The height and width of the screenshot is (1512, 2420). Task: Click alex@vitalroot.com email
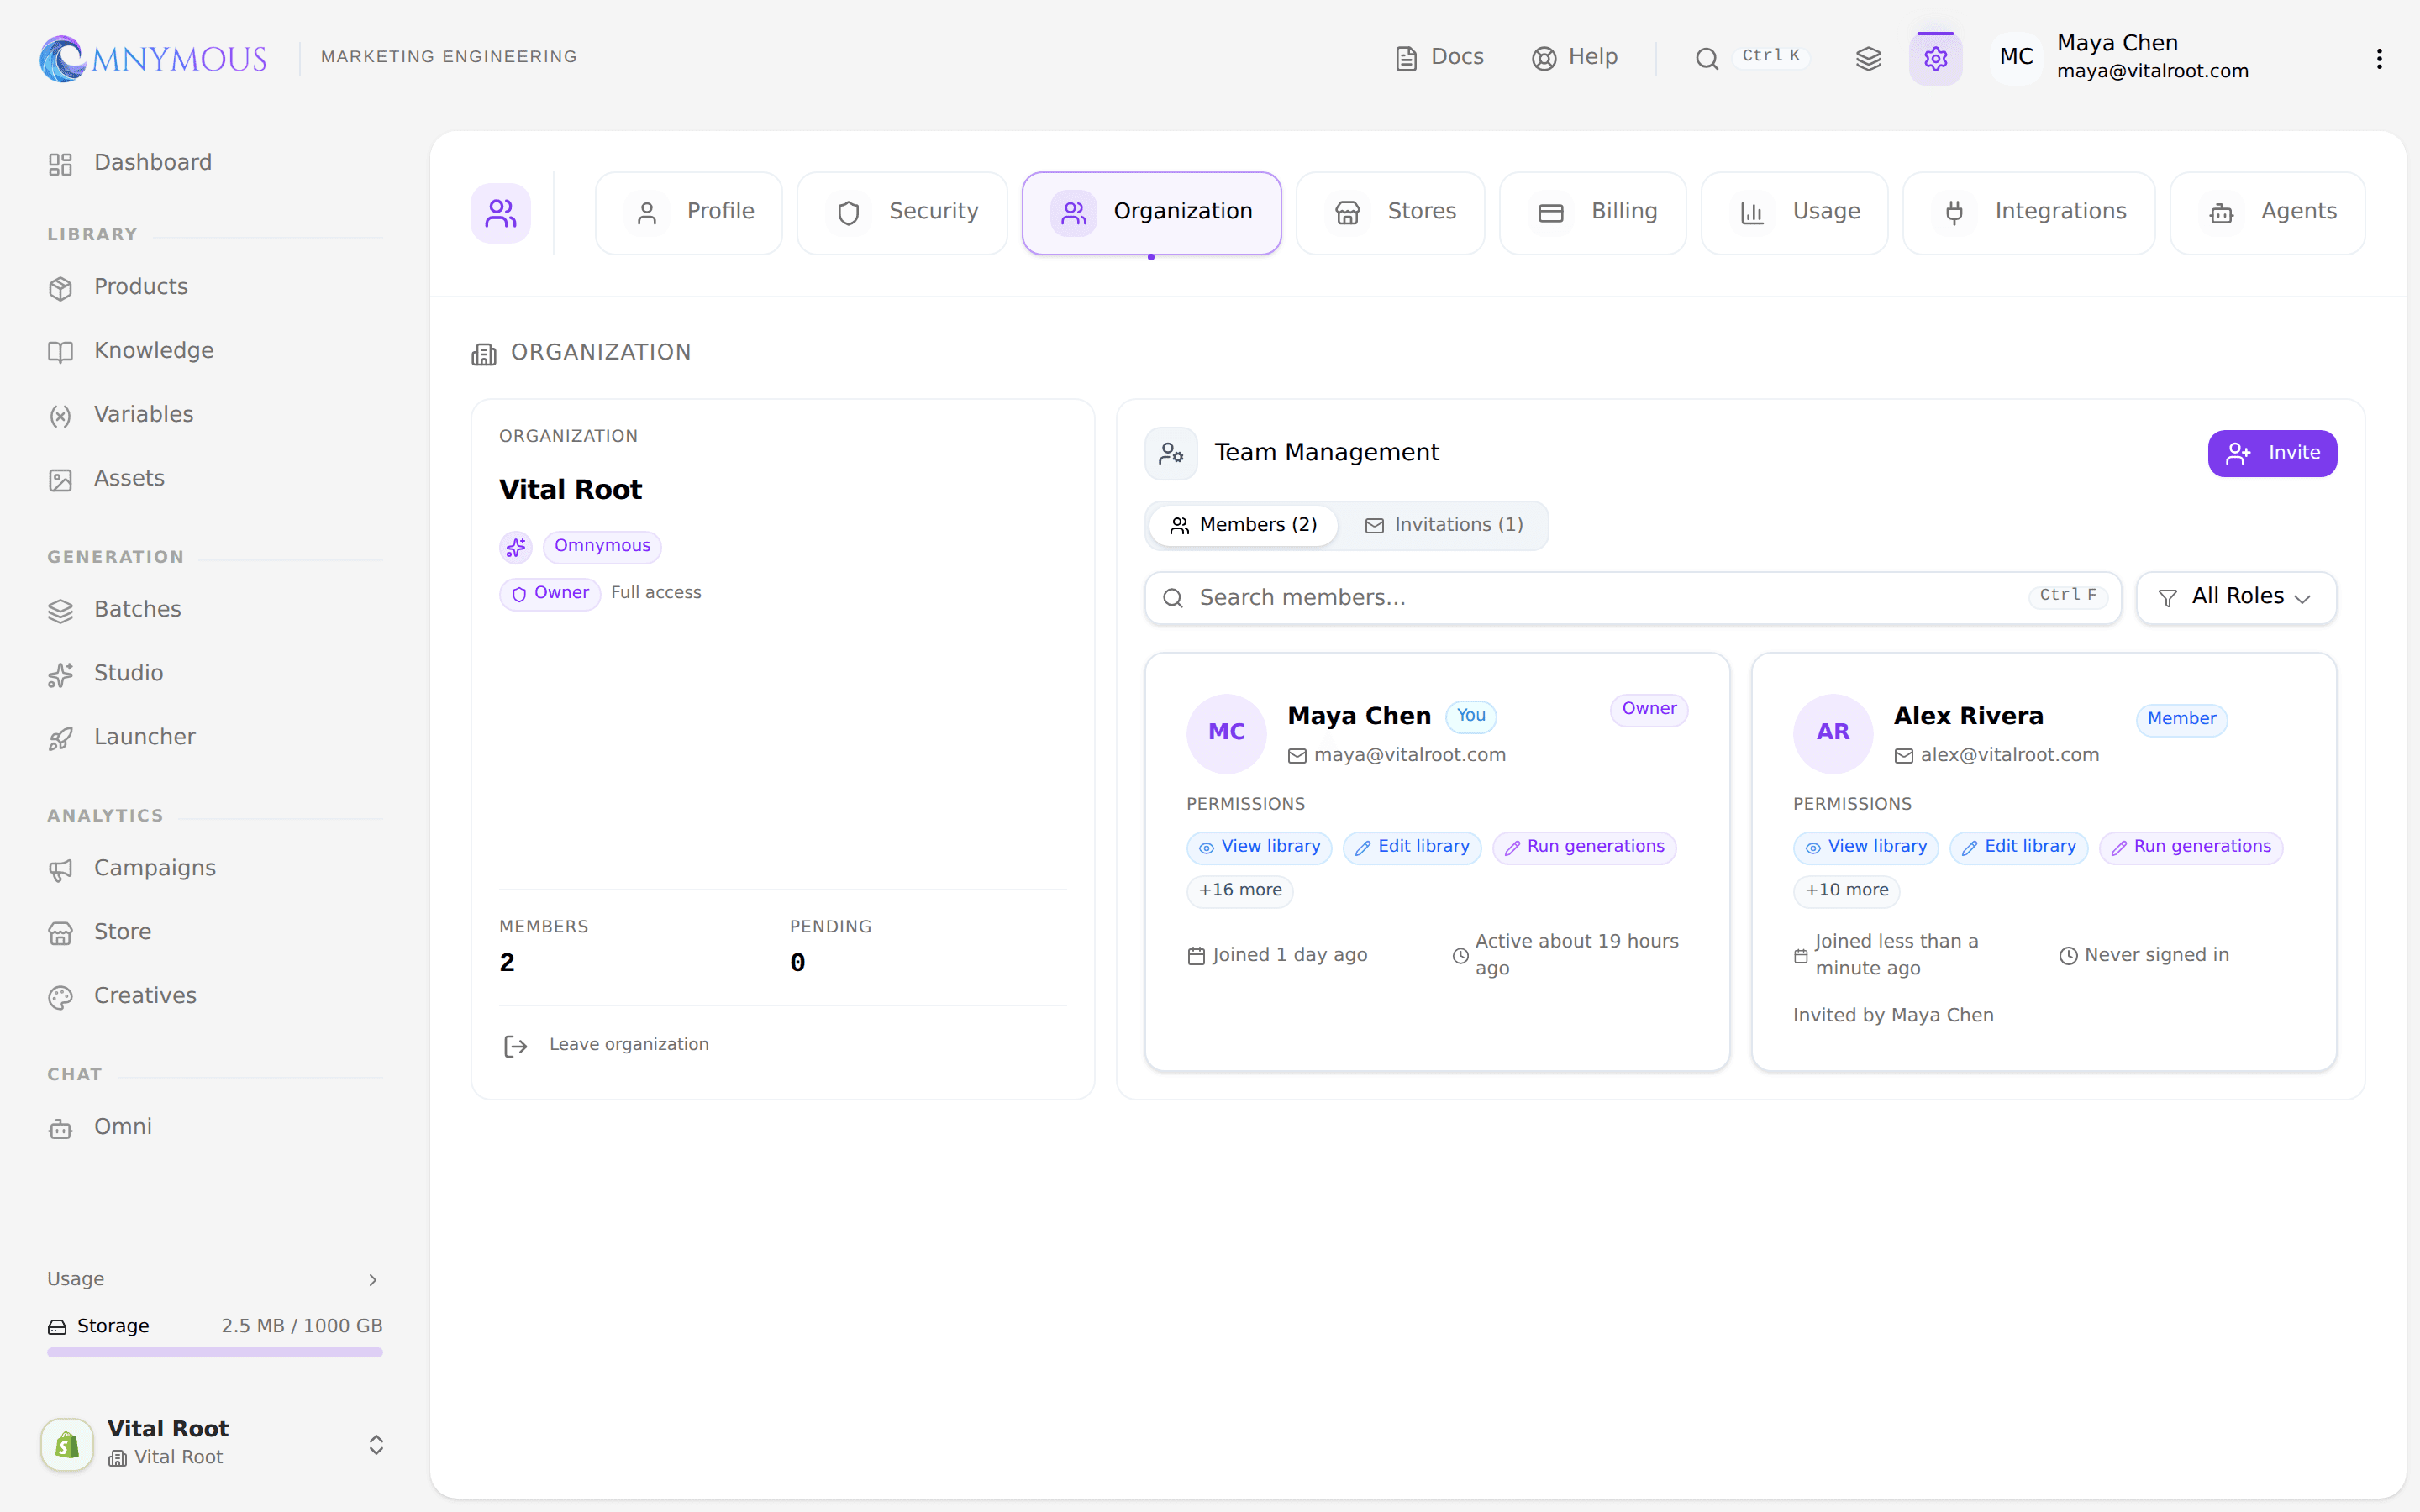[x=2009, y=755]
